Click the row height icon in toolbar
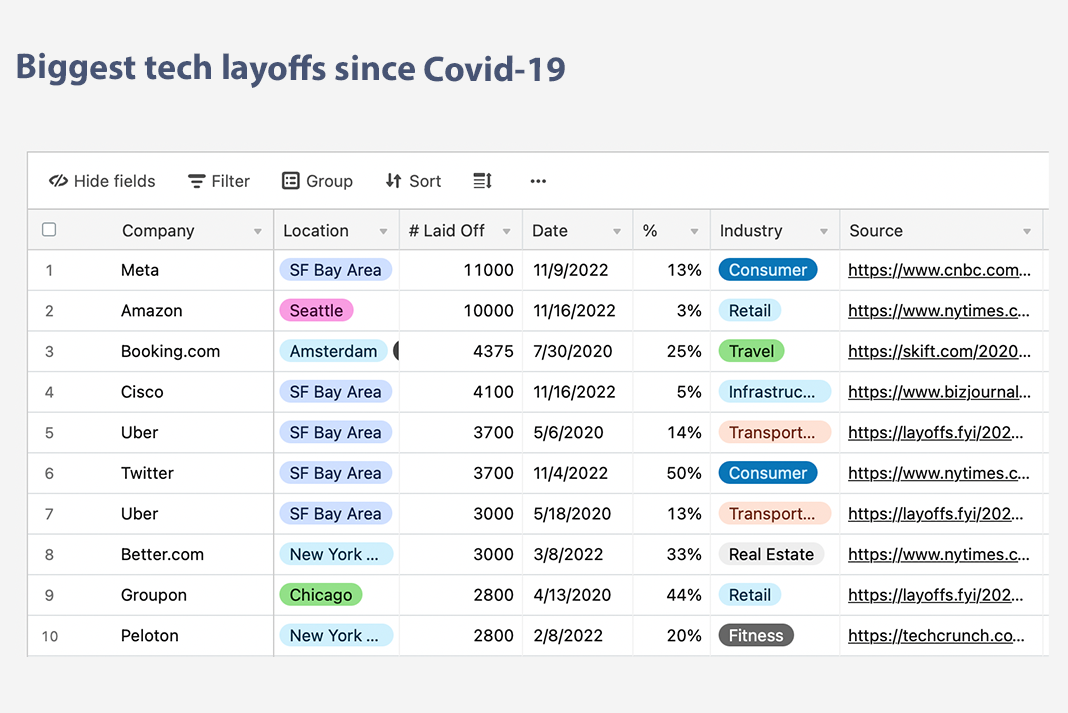This screenshot has width=1068, height=713. (482, 181)
